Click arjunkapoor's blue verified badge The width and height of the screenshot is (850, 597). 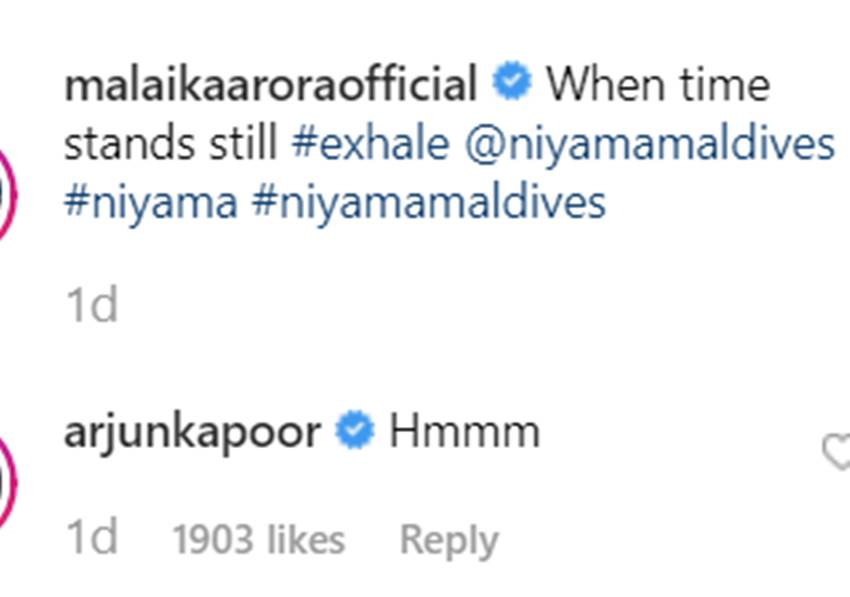click(x=354, y=432)
